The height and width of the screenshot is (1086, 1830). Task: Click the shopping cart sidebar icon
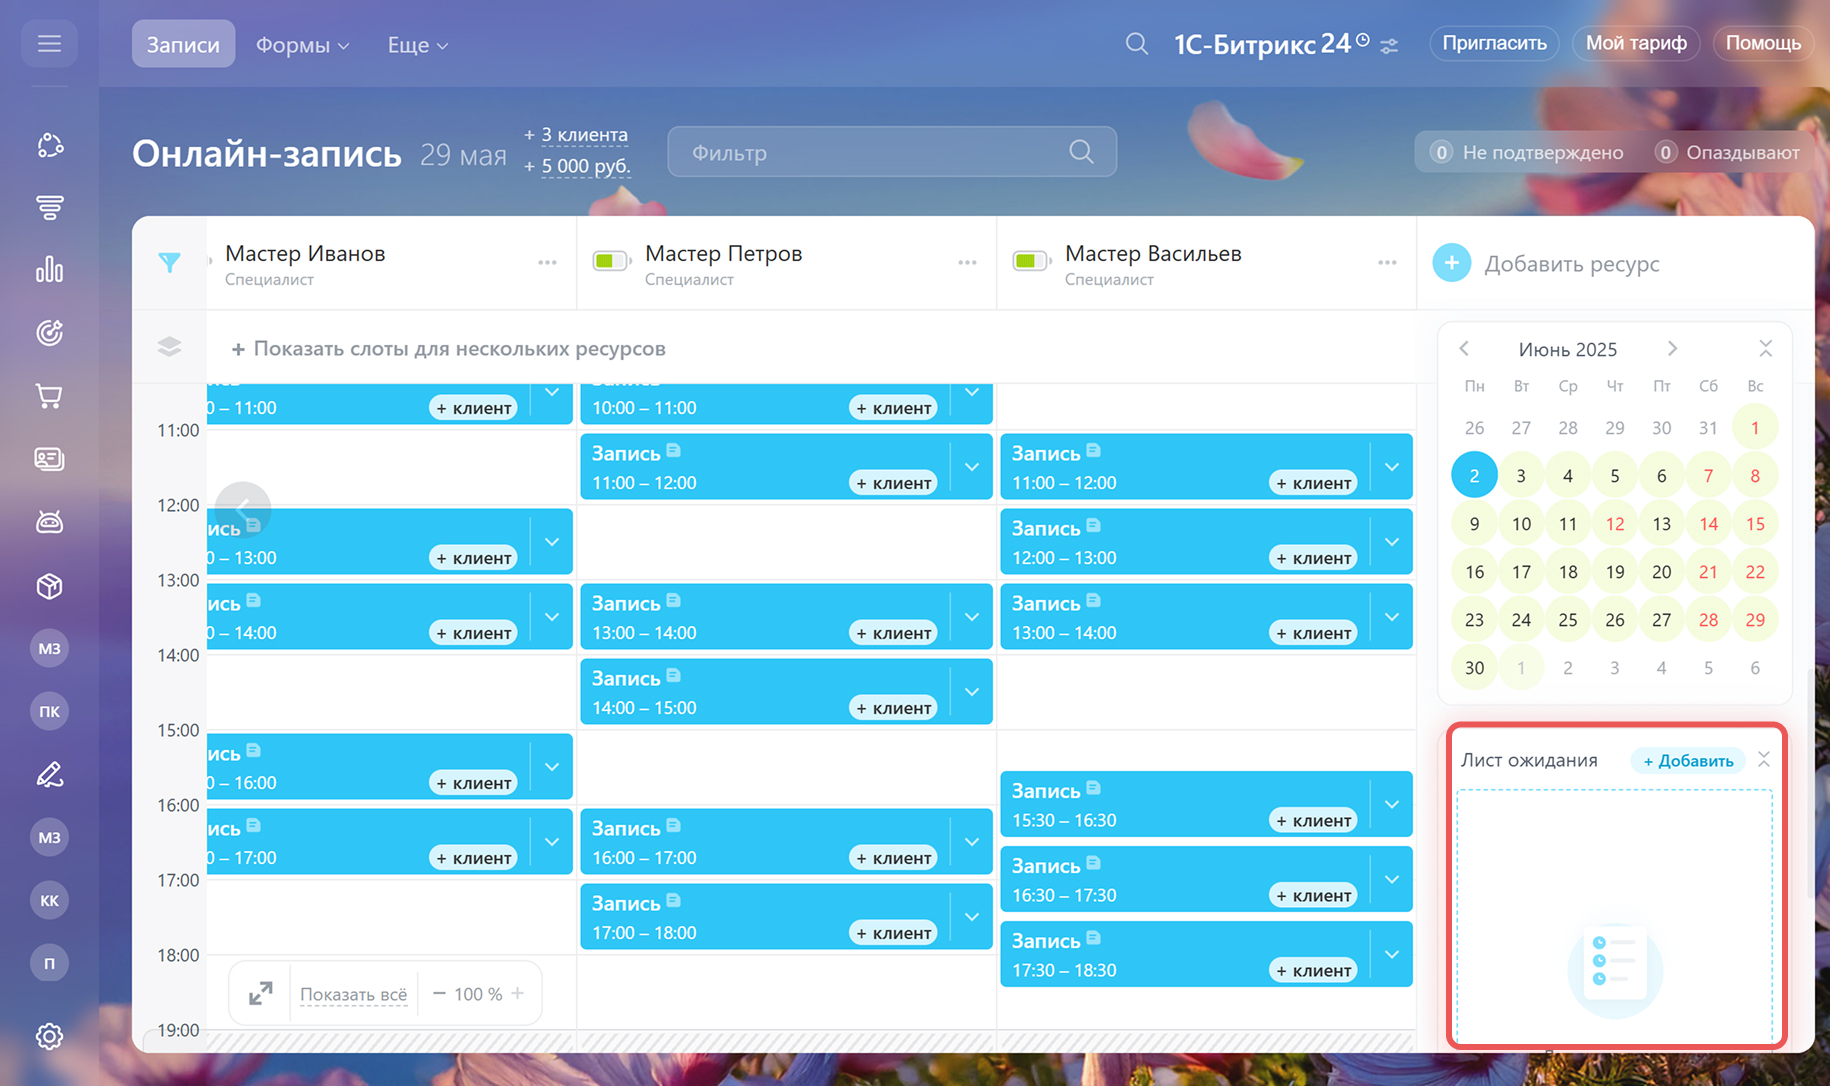[x=49, y=396]
